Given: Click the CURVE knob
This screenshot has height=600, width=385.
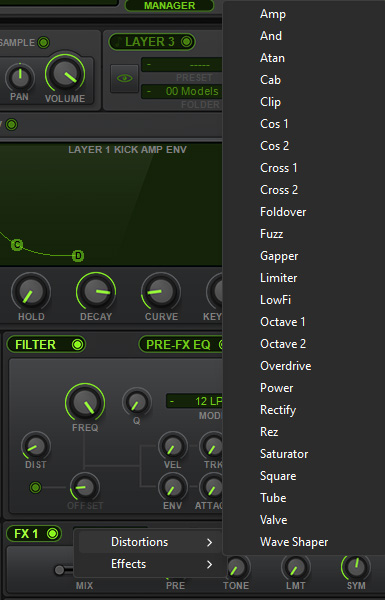Looking at the screenshot, I should pos(161,292).
